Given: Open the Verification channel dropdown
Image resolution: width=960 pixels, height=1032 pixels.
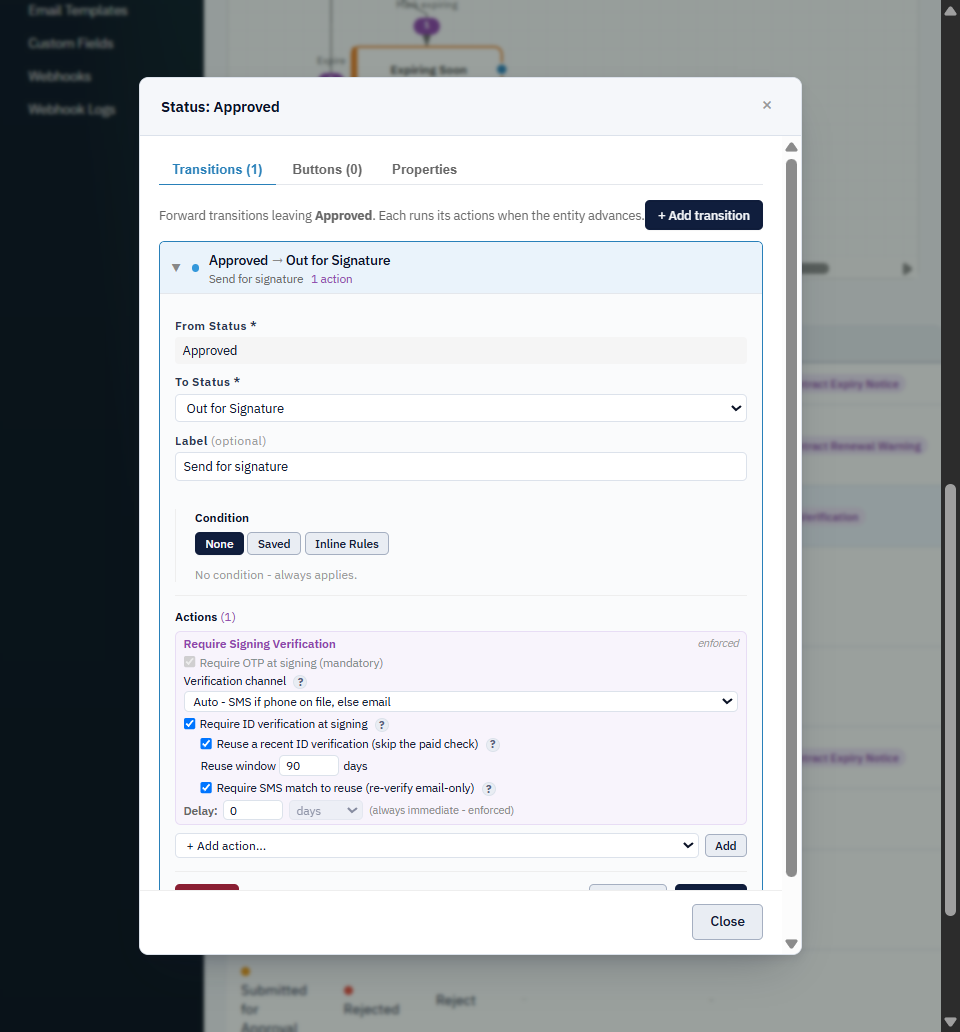Looking at the screenshot, I should (x=461, y=702).
